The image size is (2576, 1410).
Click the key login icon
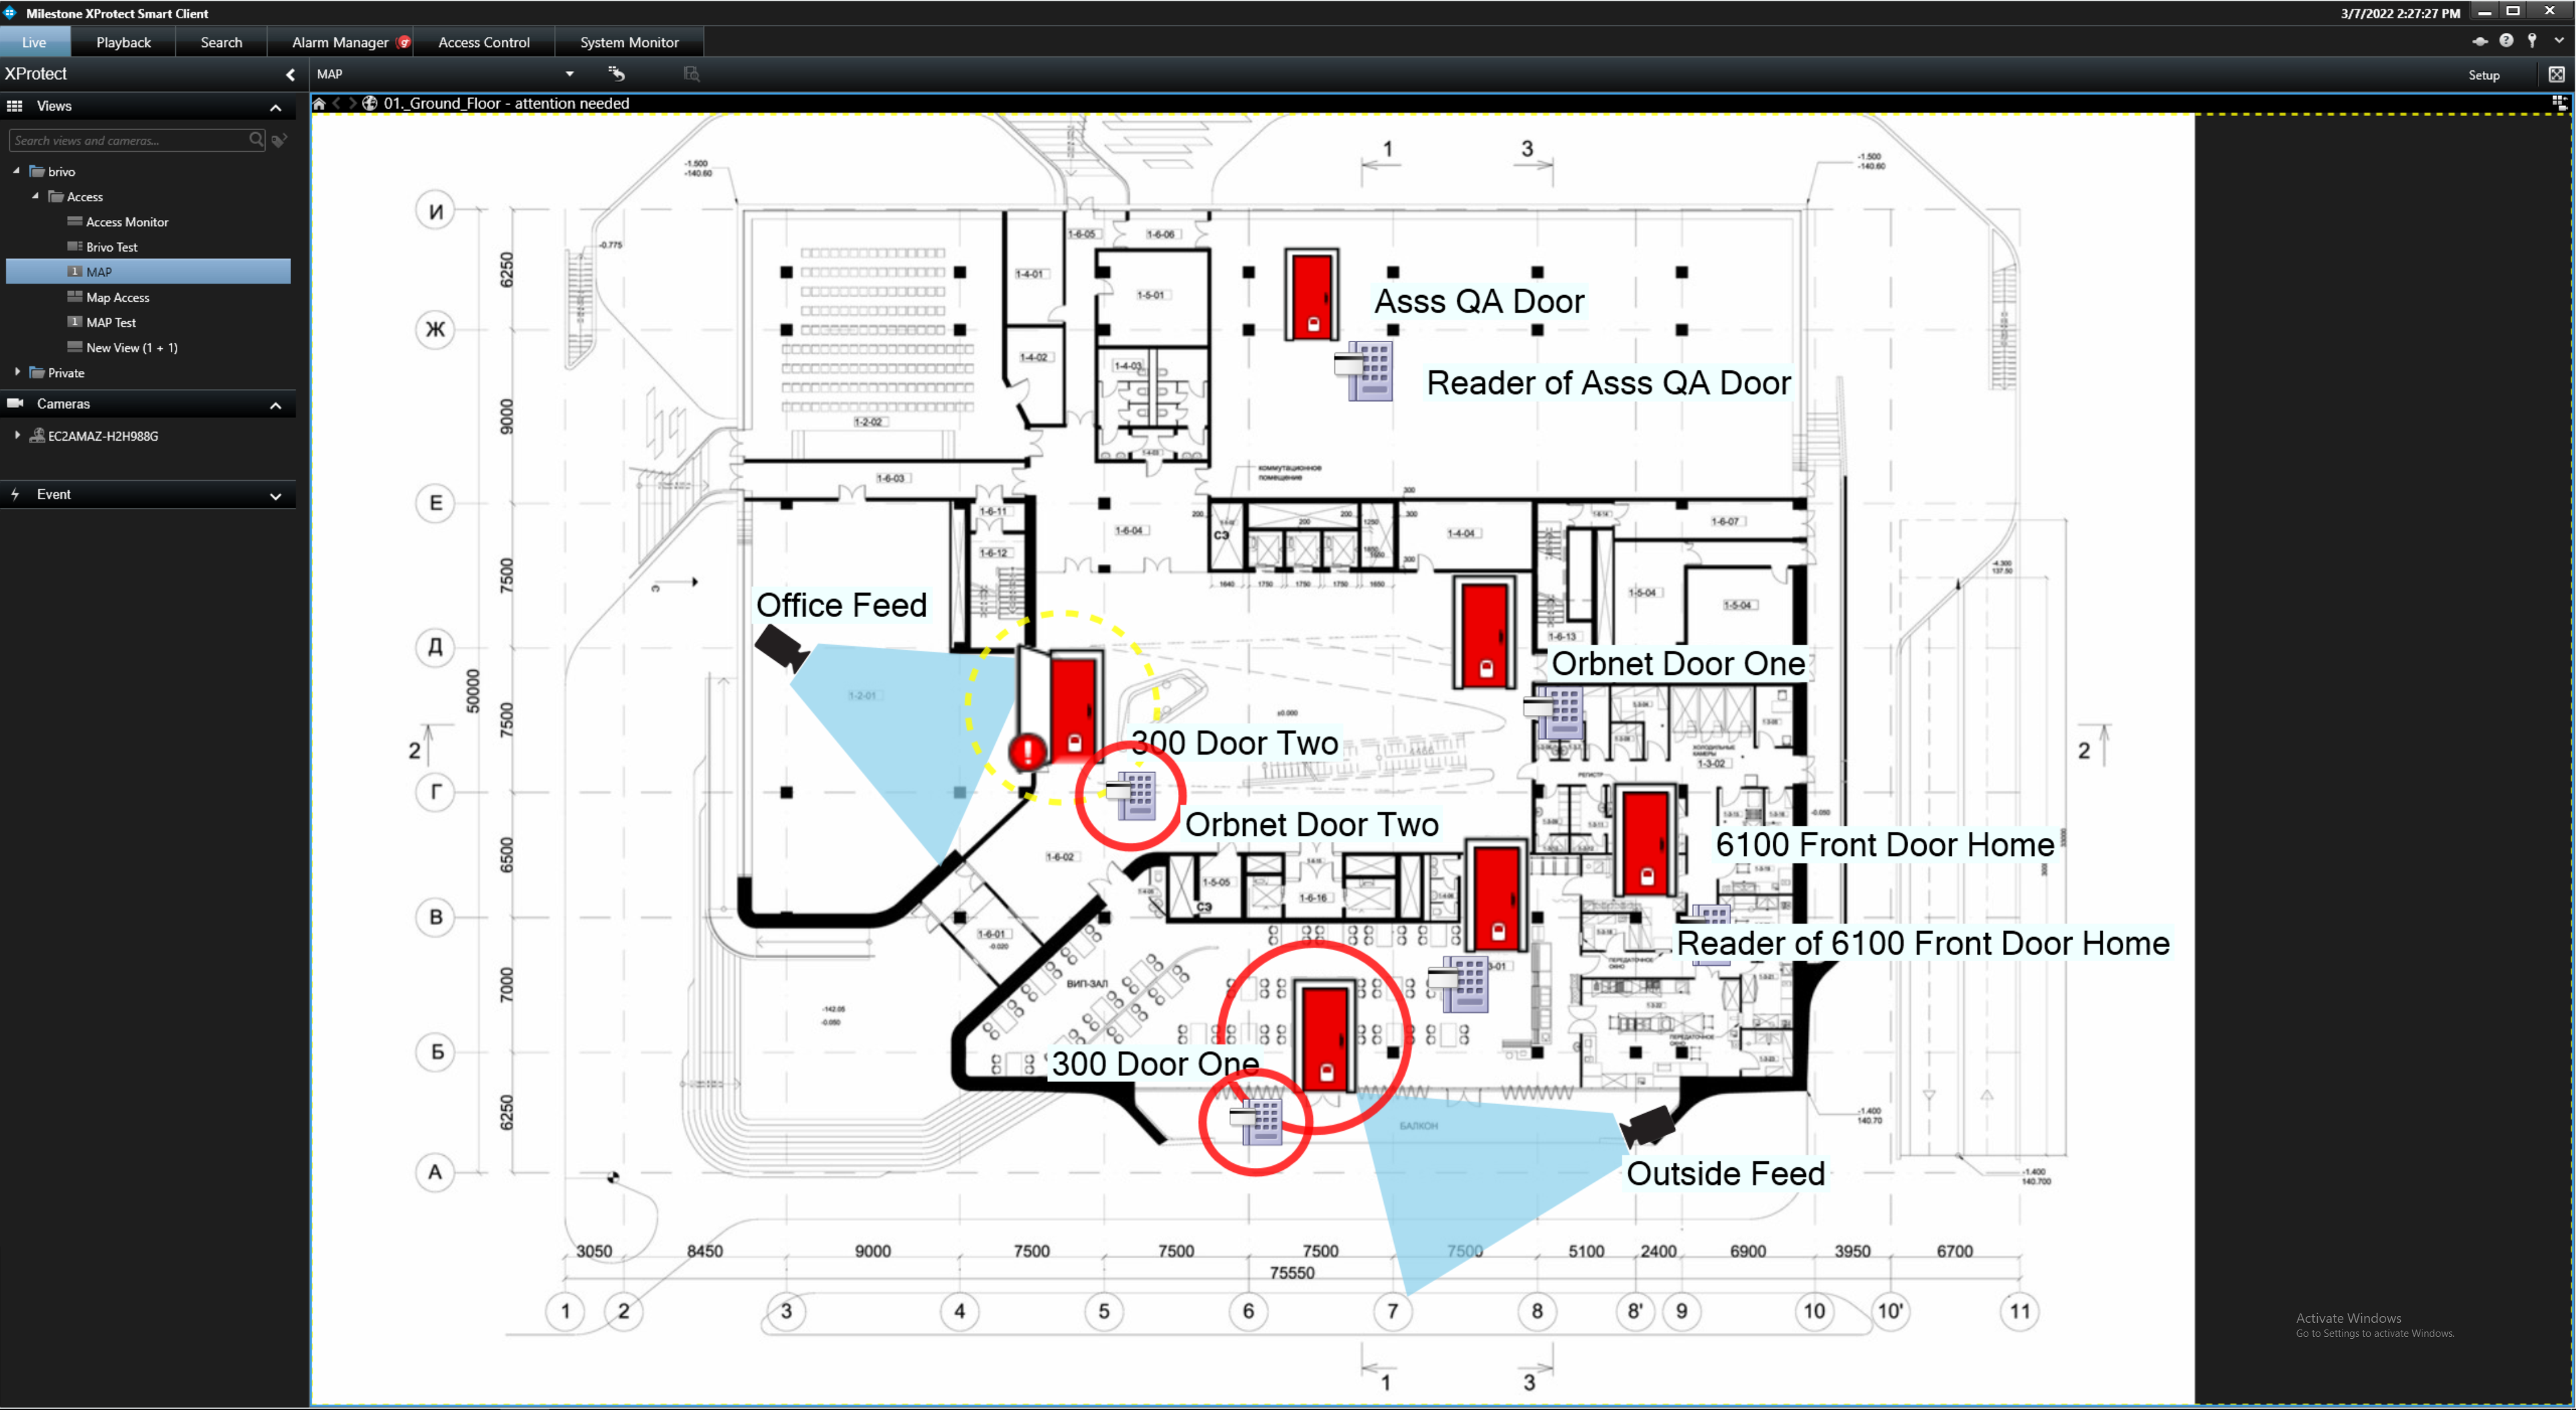pos(2532,40)
